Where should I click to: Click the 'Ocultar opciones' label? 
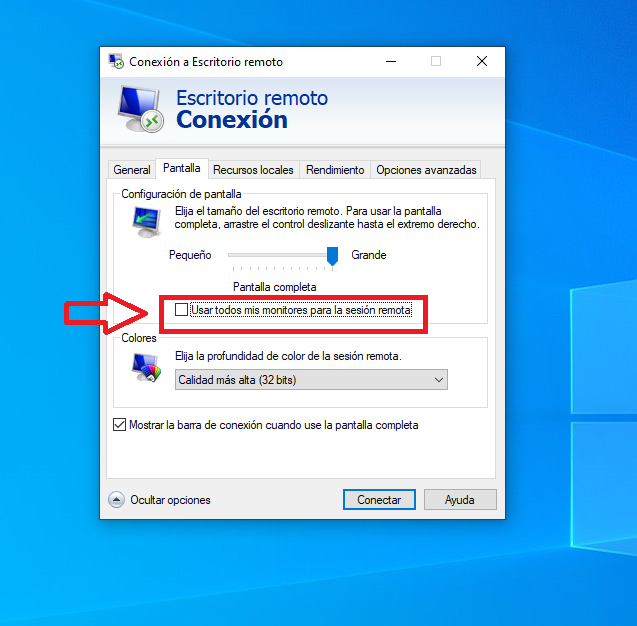(170, 500)
